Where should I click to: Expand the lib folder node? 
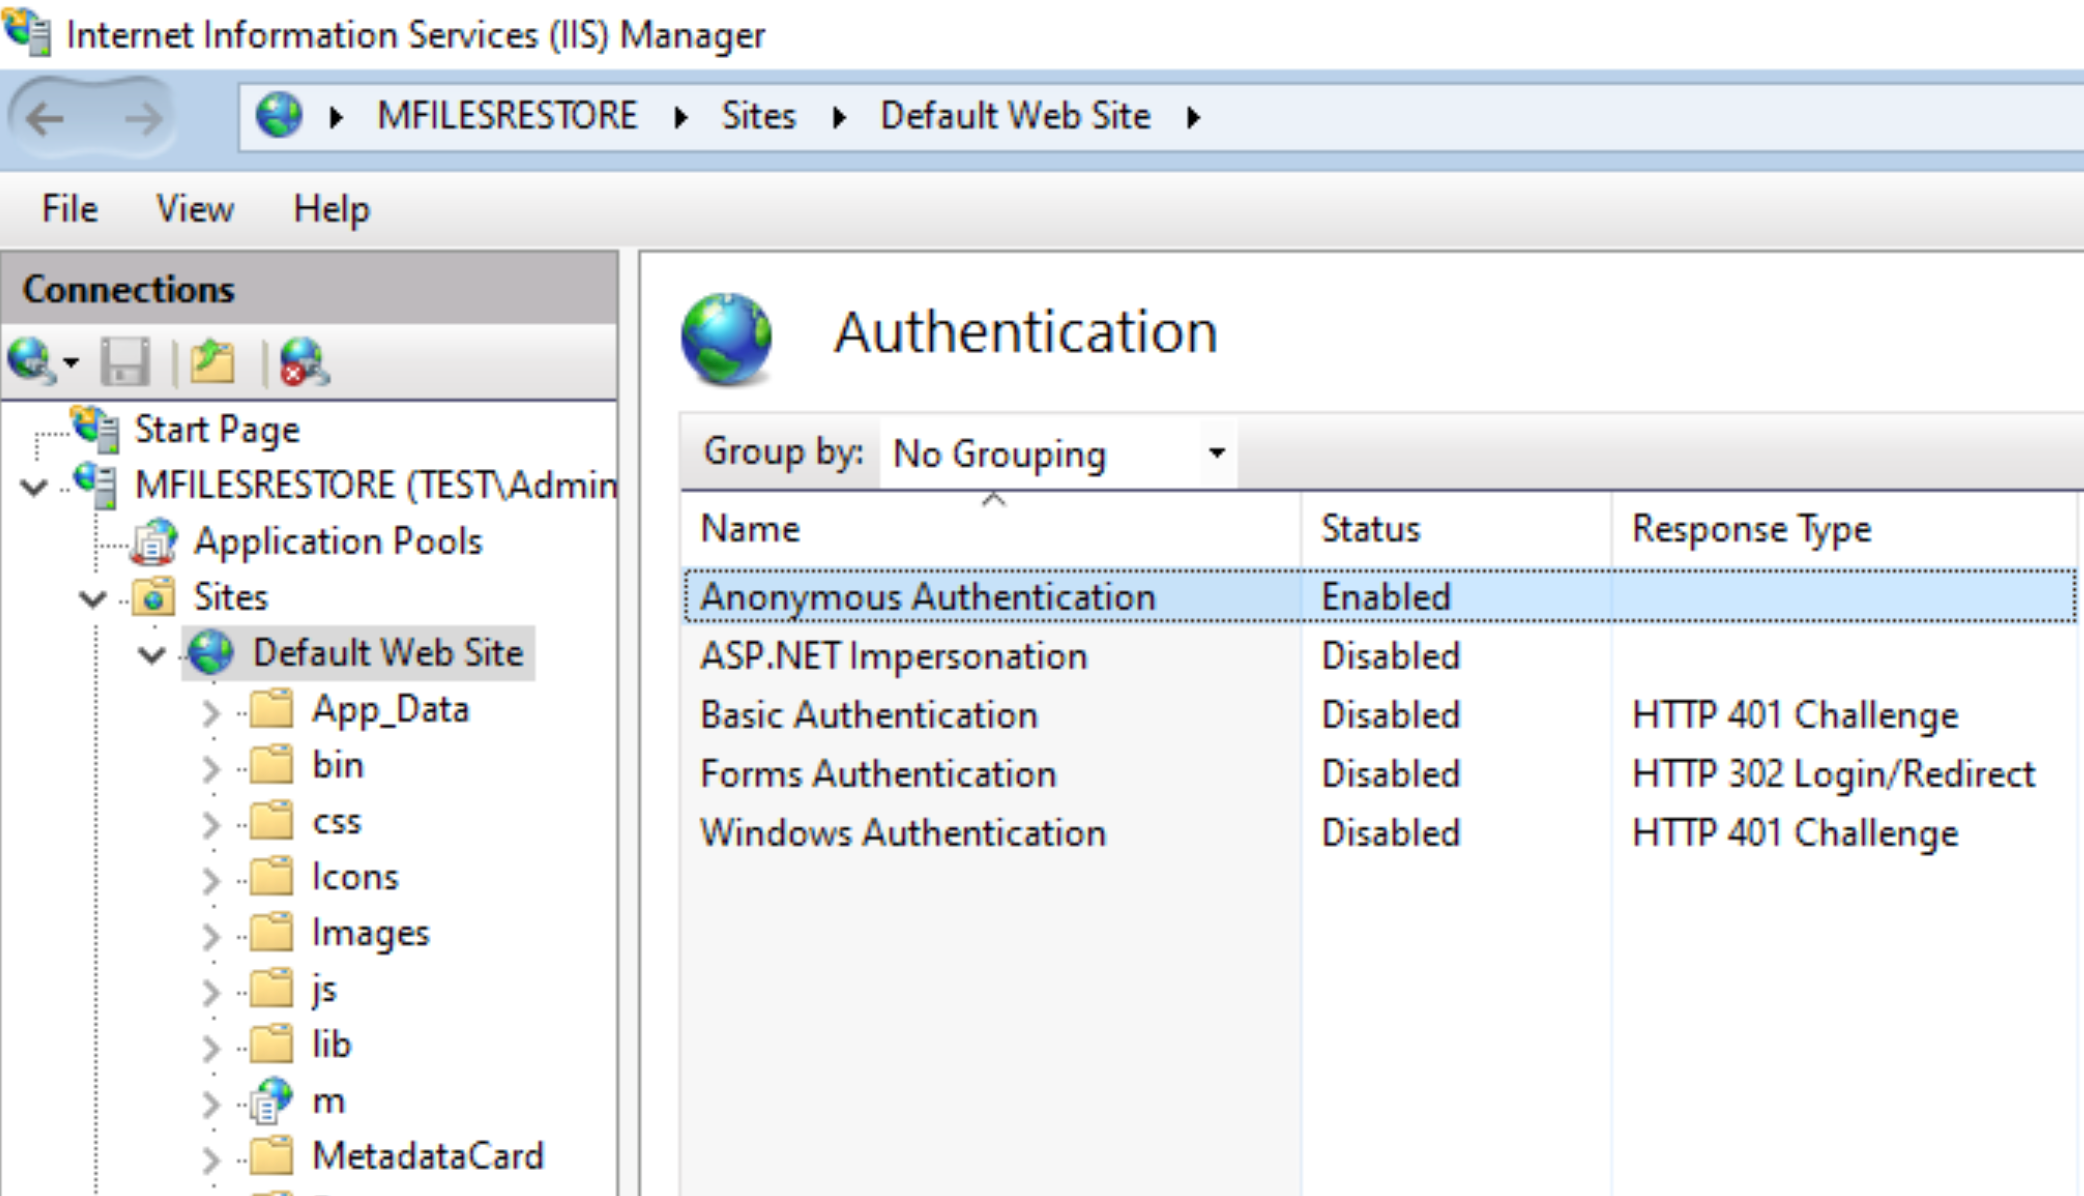click(x=210, y=1047)
